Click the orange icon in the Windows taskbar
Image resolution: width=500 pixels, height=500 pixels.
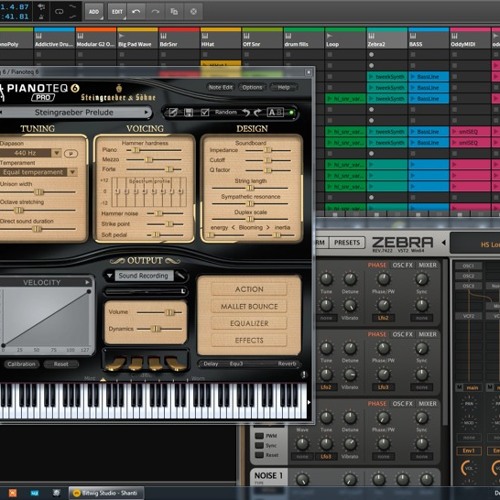click(x=13, y=493)
